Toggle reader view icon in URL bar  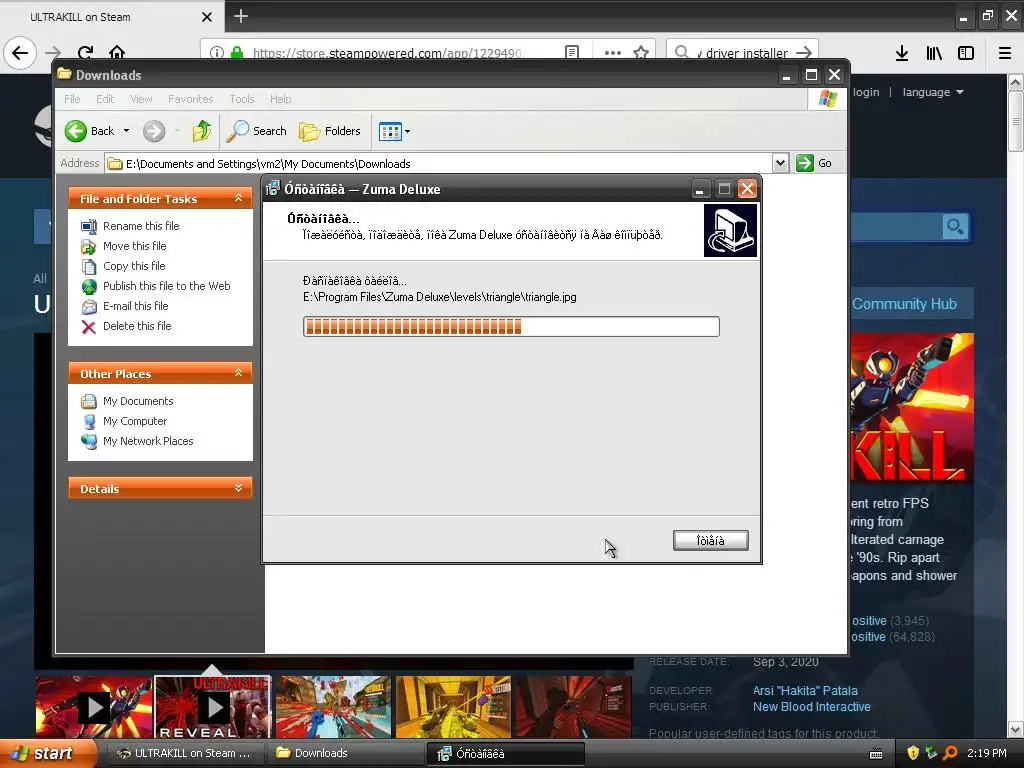(x=572, y=52)
